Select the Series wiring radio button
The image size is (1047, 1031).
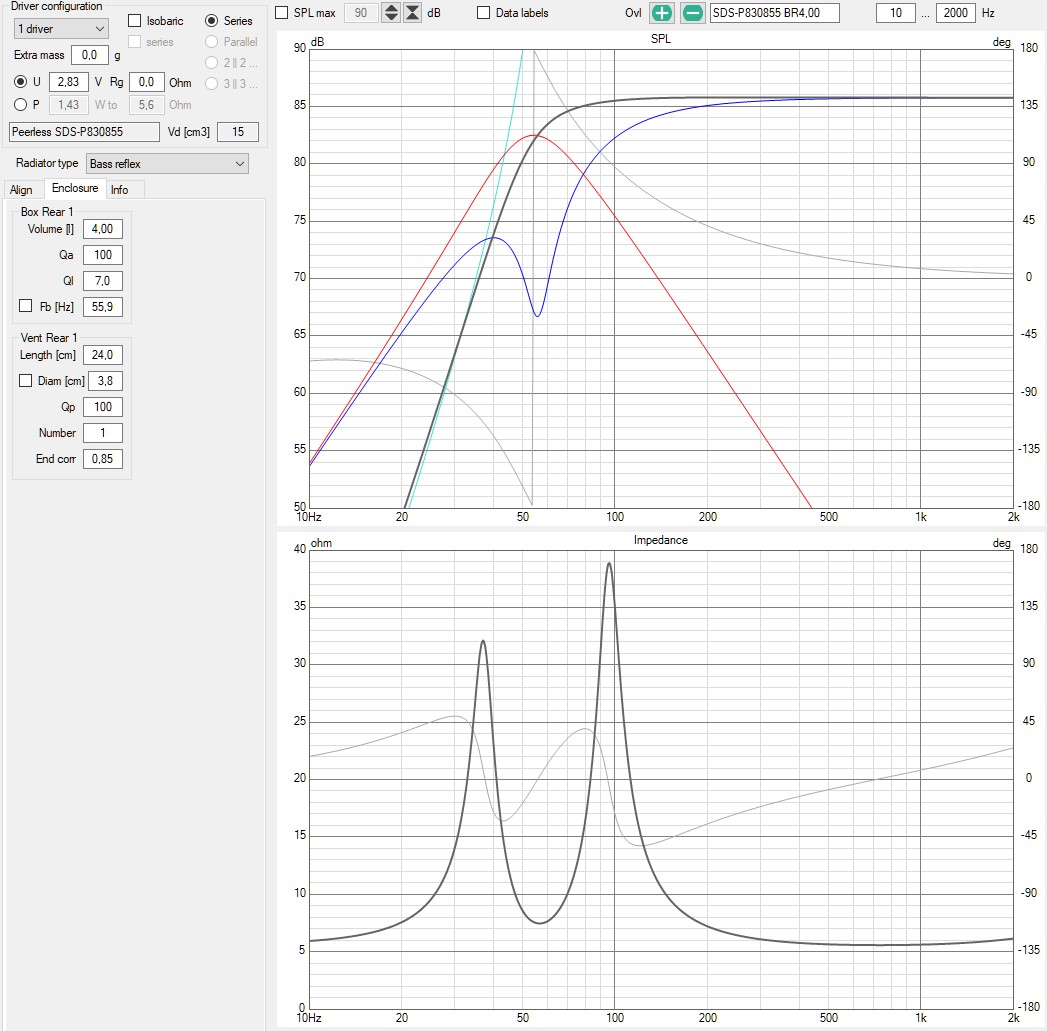(x=211, y=21)
